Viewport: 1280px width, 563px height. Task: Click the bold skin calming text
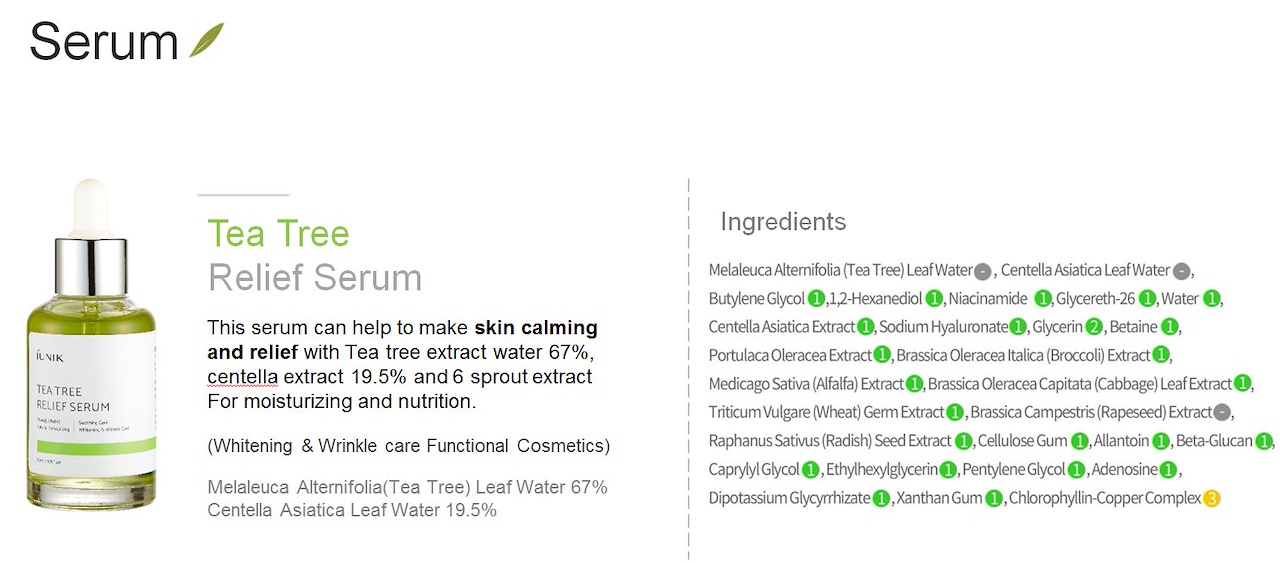point(536,328)
